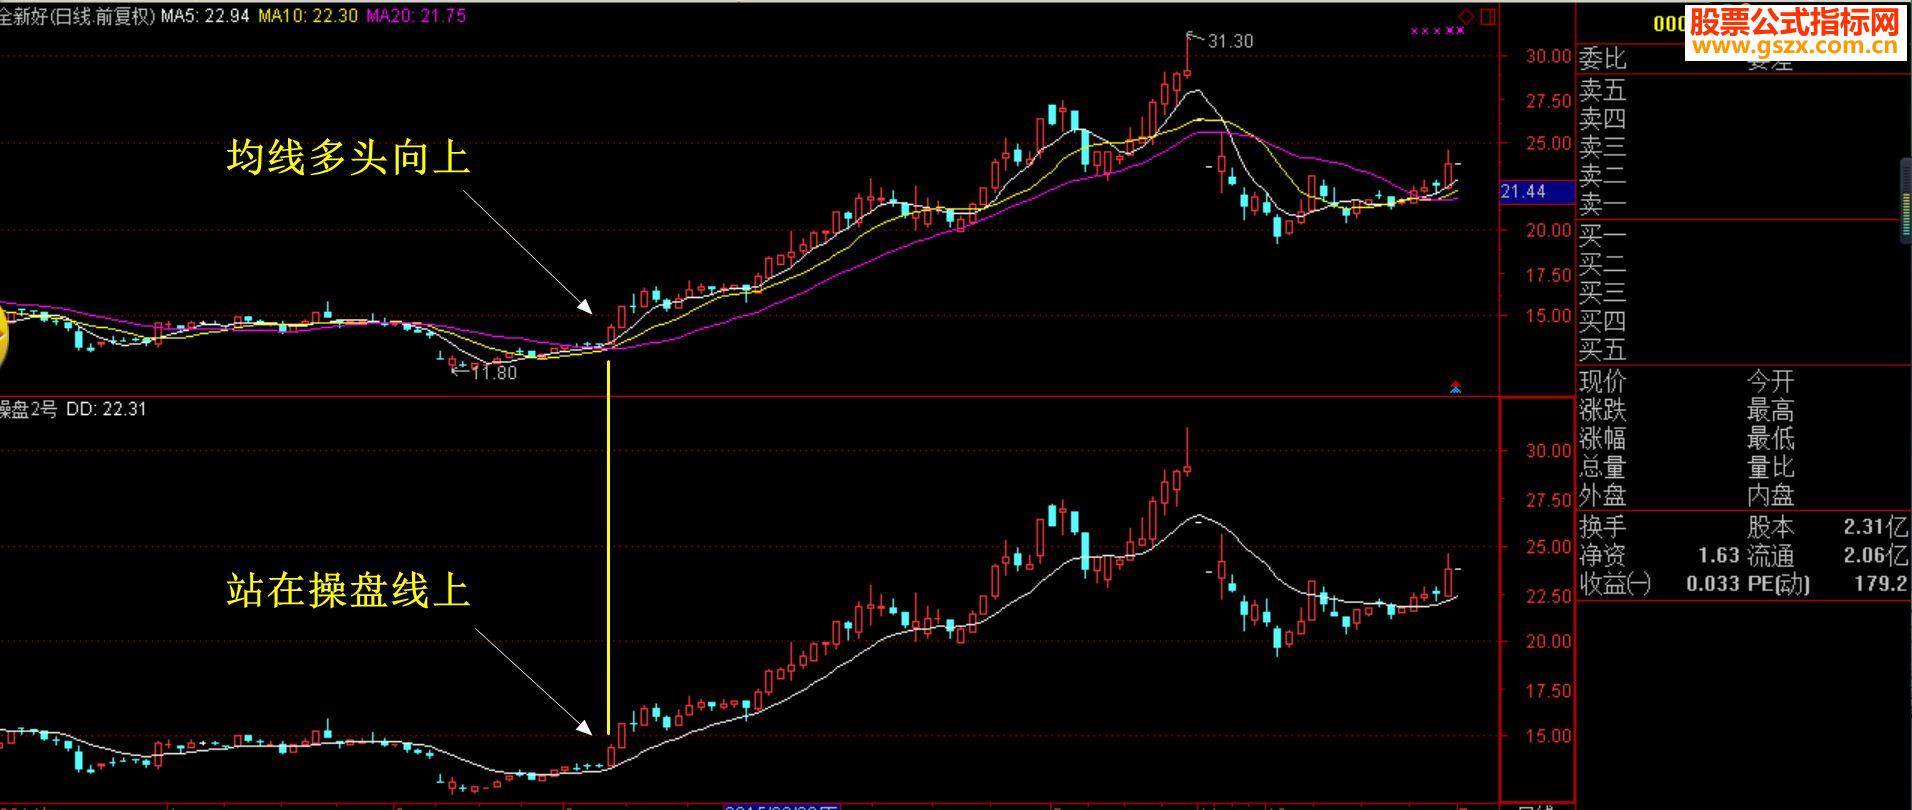Click the 最低 field label
This screenshot has height=810, width=1912.
[1771, 438]
